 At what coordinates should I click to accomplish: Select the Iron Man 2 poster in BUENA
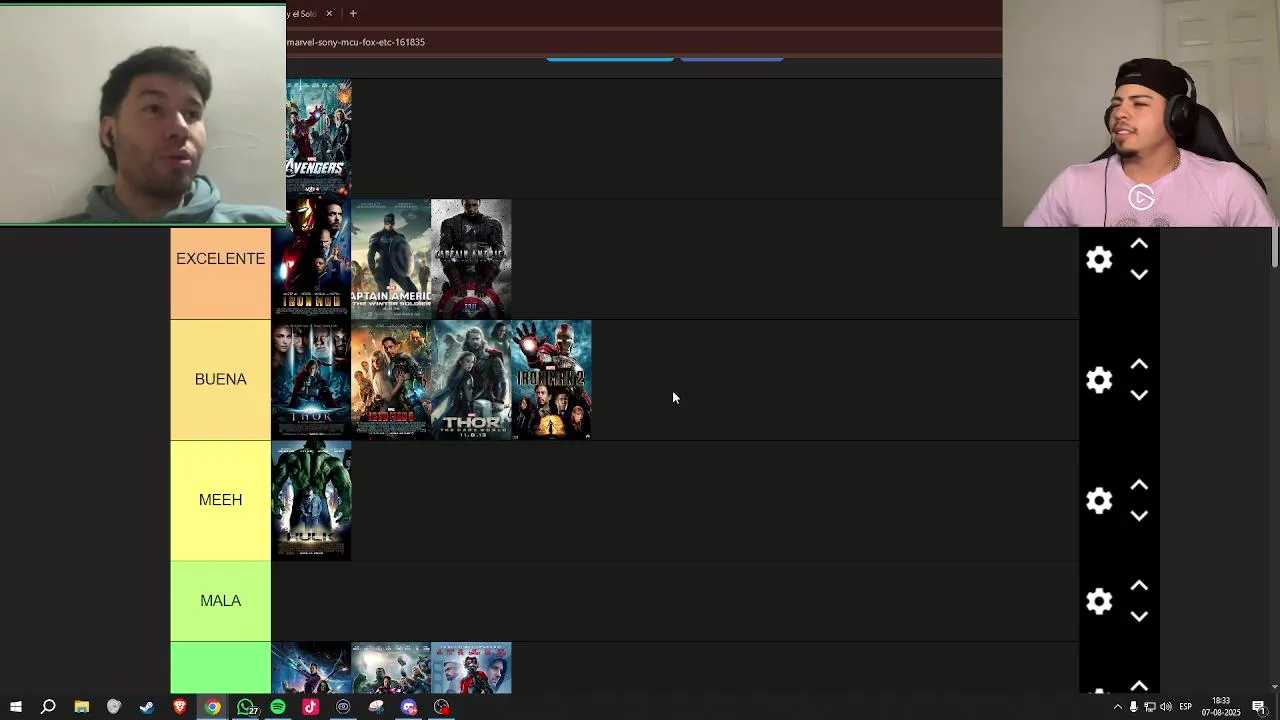click(551, 380)
